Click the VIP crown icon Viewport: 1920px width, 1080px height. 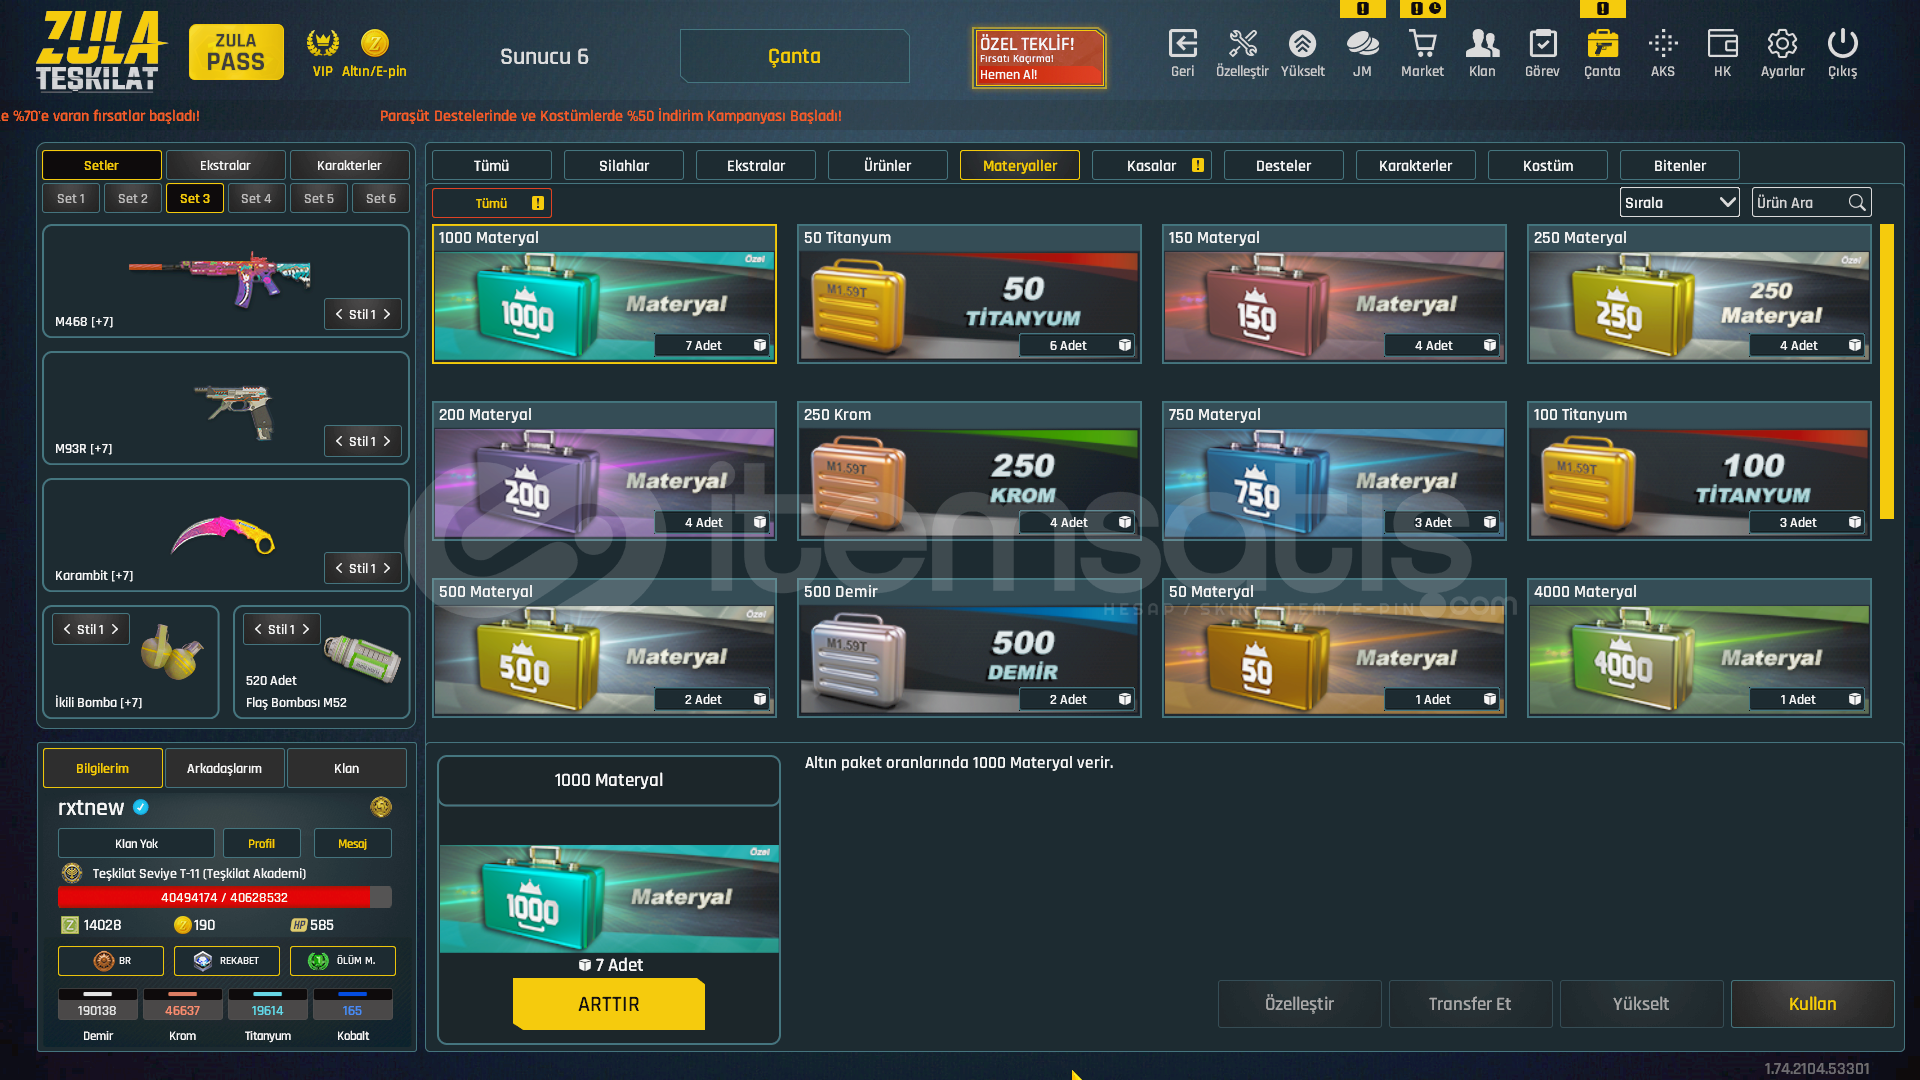pyautogui.click(x=322, y=43)
